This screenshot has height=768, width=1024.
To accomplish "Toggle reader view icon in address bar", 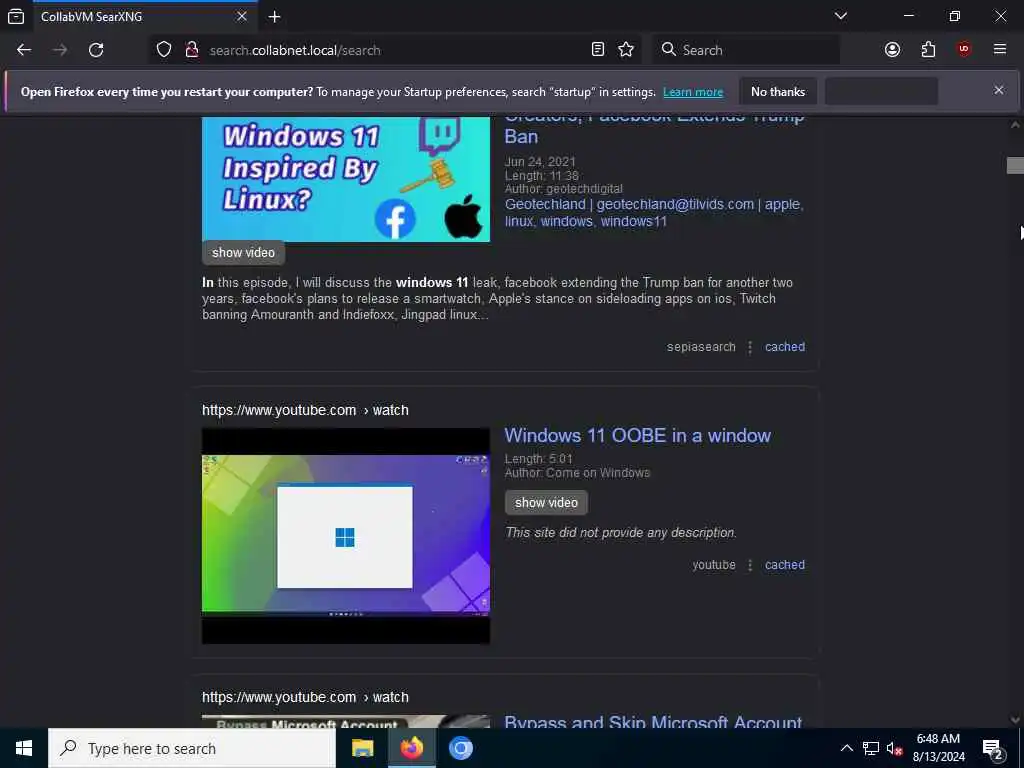I will (x=598, y=50).
